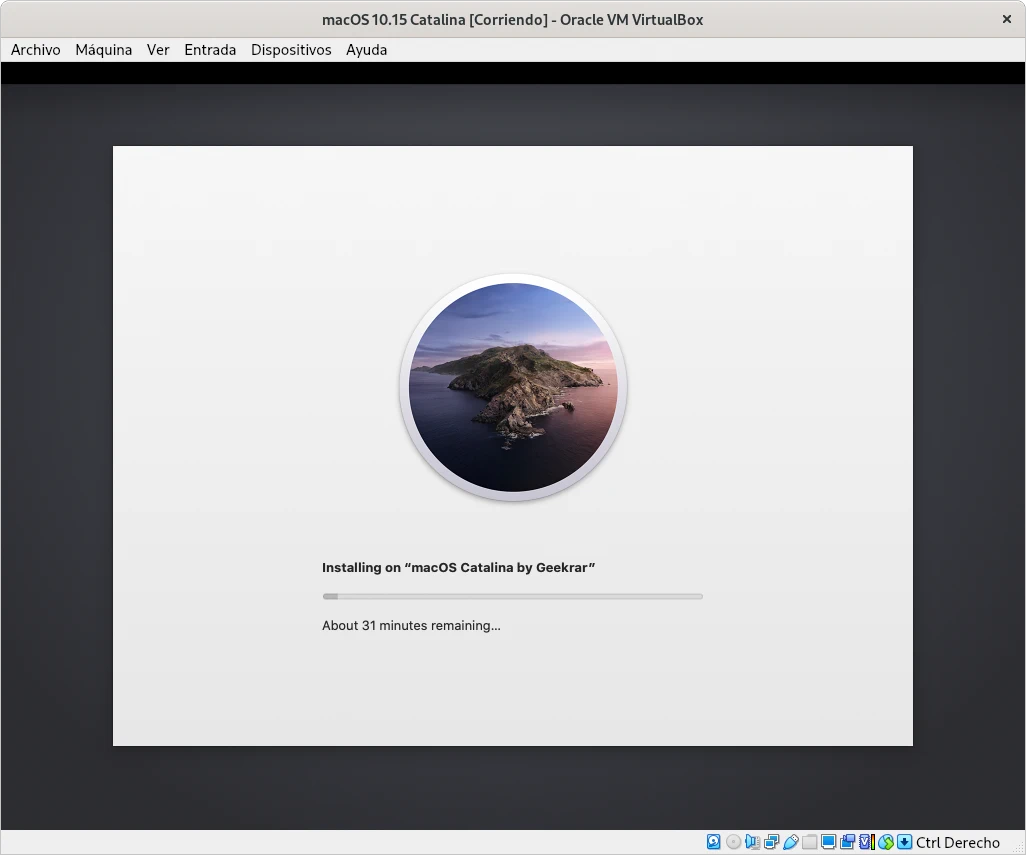Click the V processor status icon
The height and width of the screenshot is (855, 1026).
[x=867, y=842]
